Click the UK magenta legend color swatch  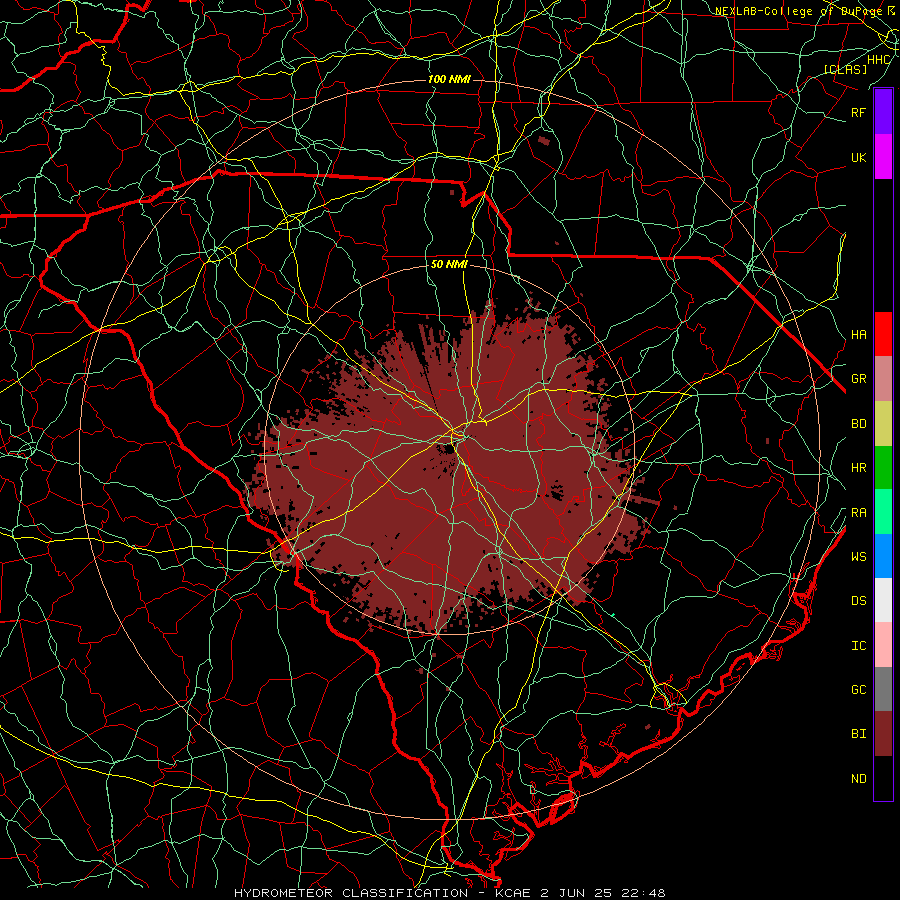pos(883,157)
